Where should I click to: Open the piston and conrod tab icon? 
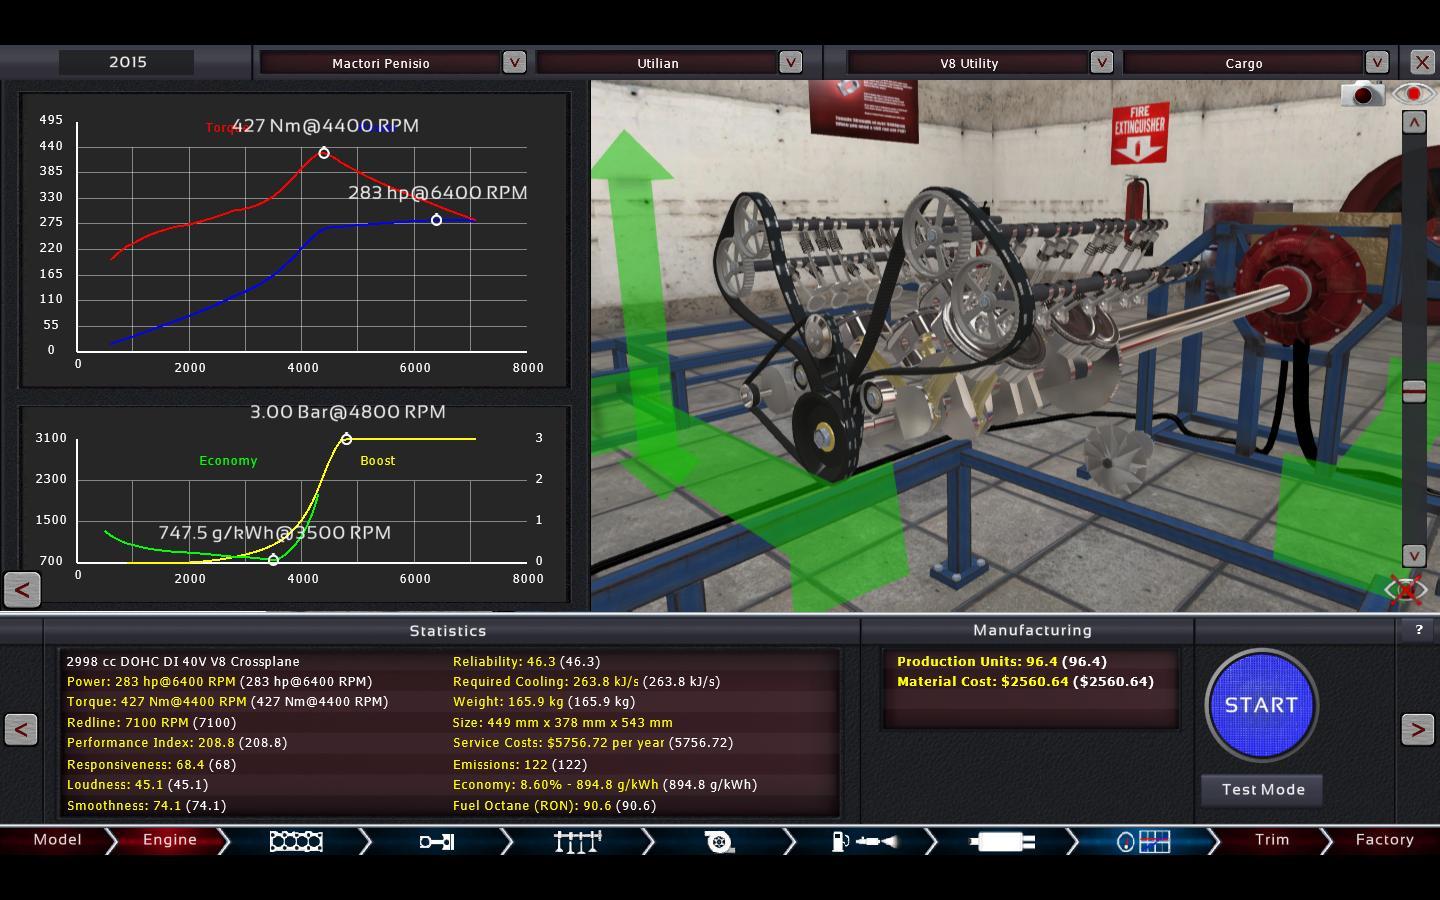[436, 841]
